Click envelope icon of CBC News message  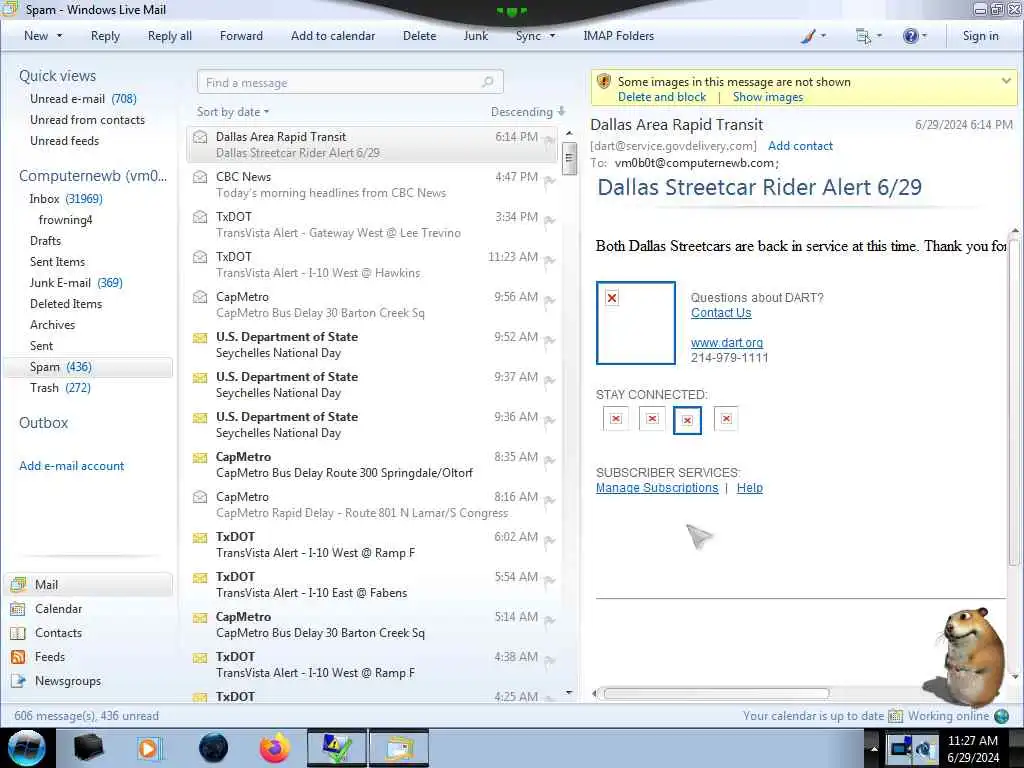200,177
